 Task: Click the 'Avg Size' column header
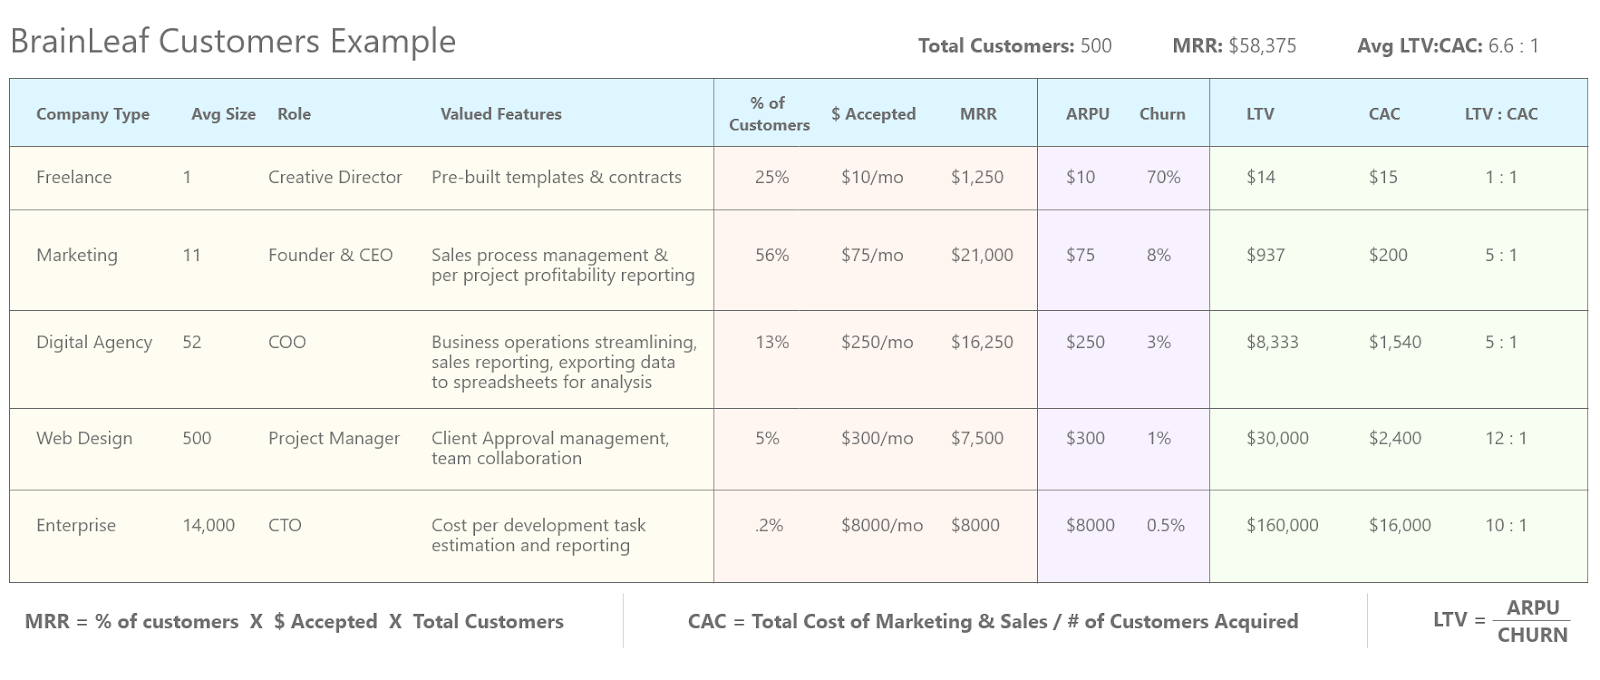223,114
